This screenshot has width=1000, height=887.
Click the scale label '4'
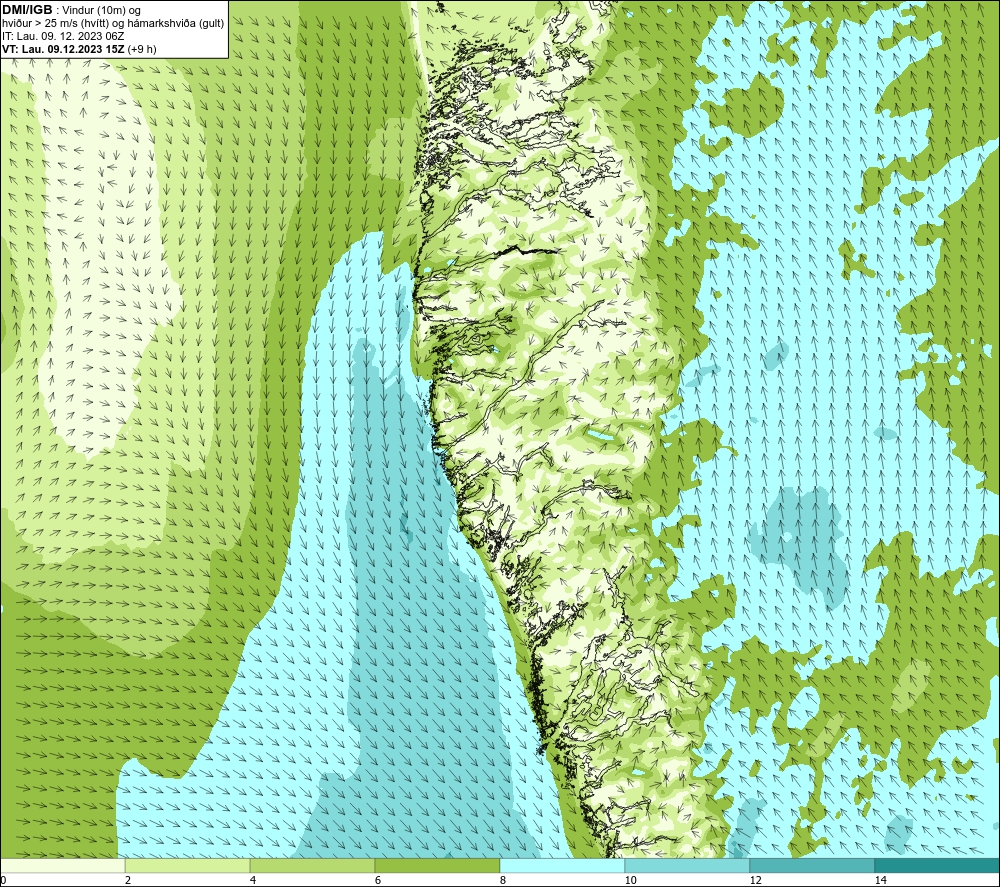click(253, 880)
